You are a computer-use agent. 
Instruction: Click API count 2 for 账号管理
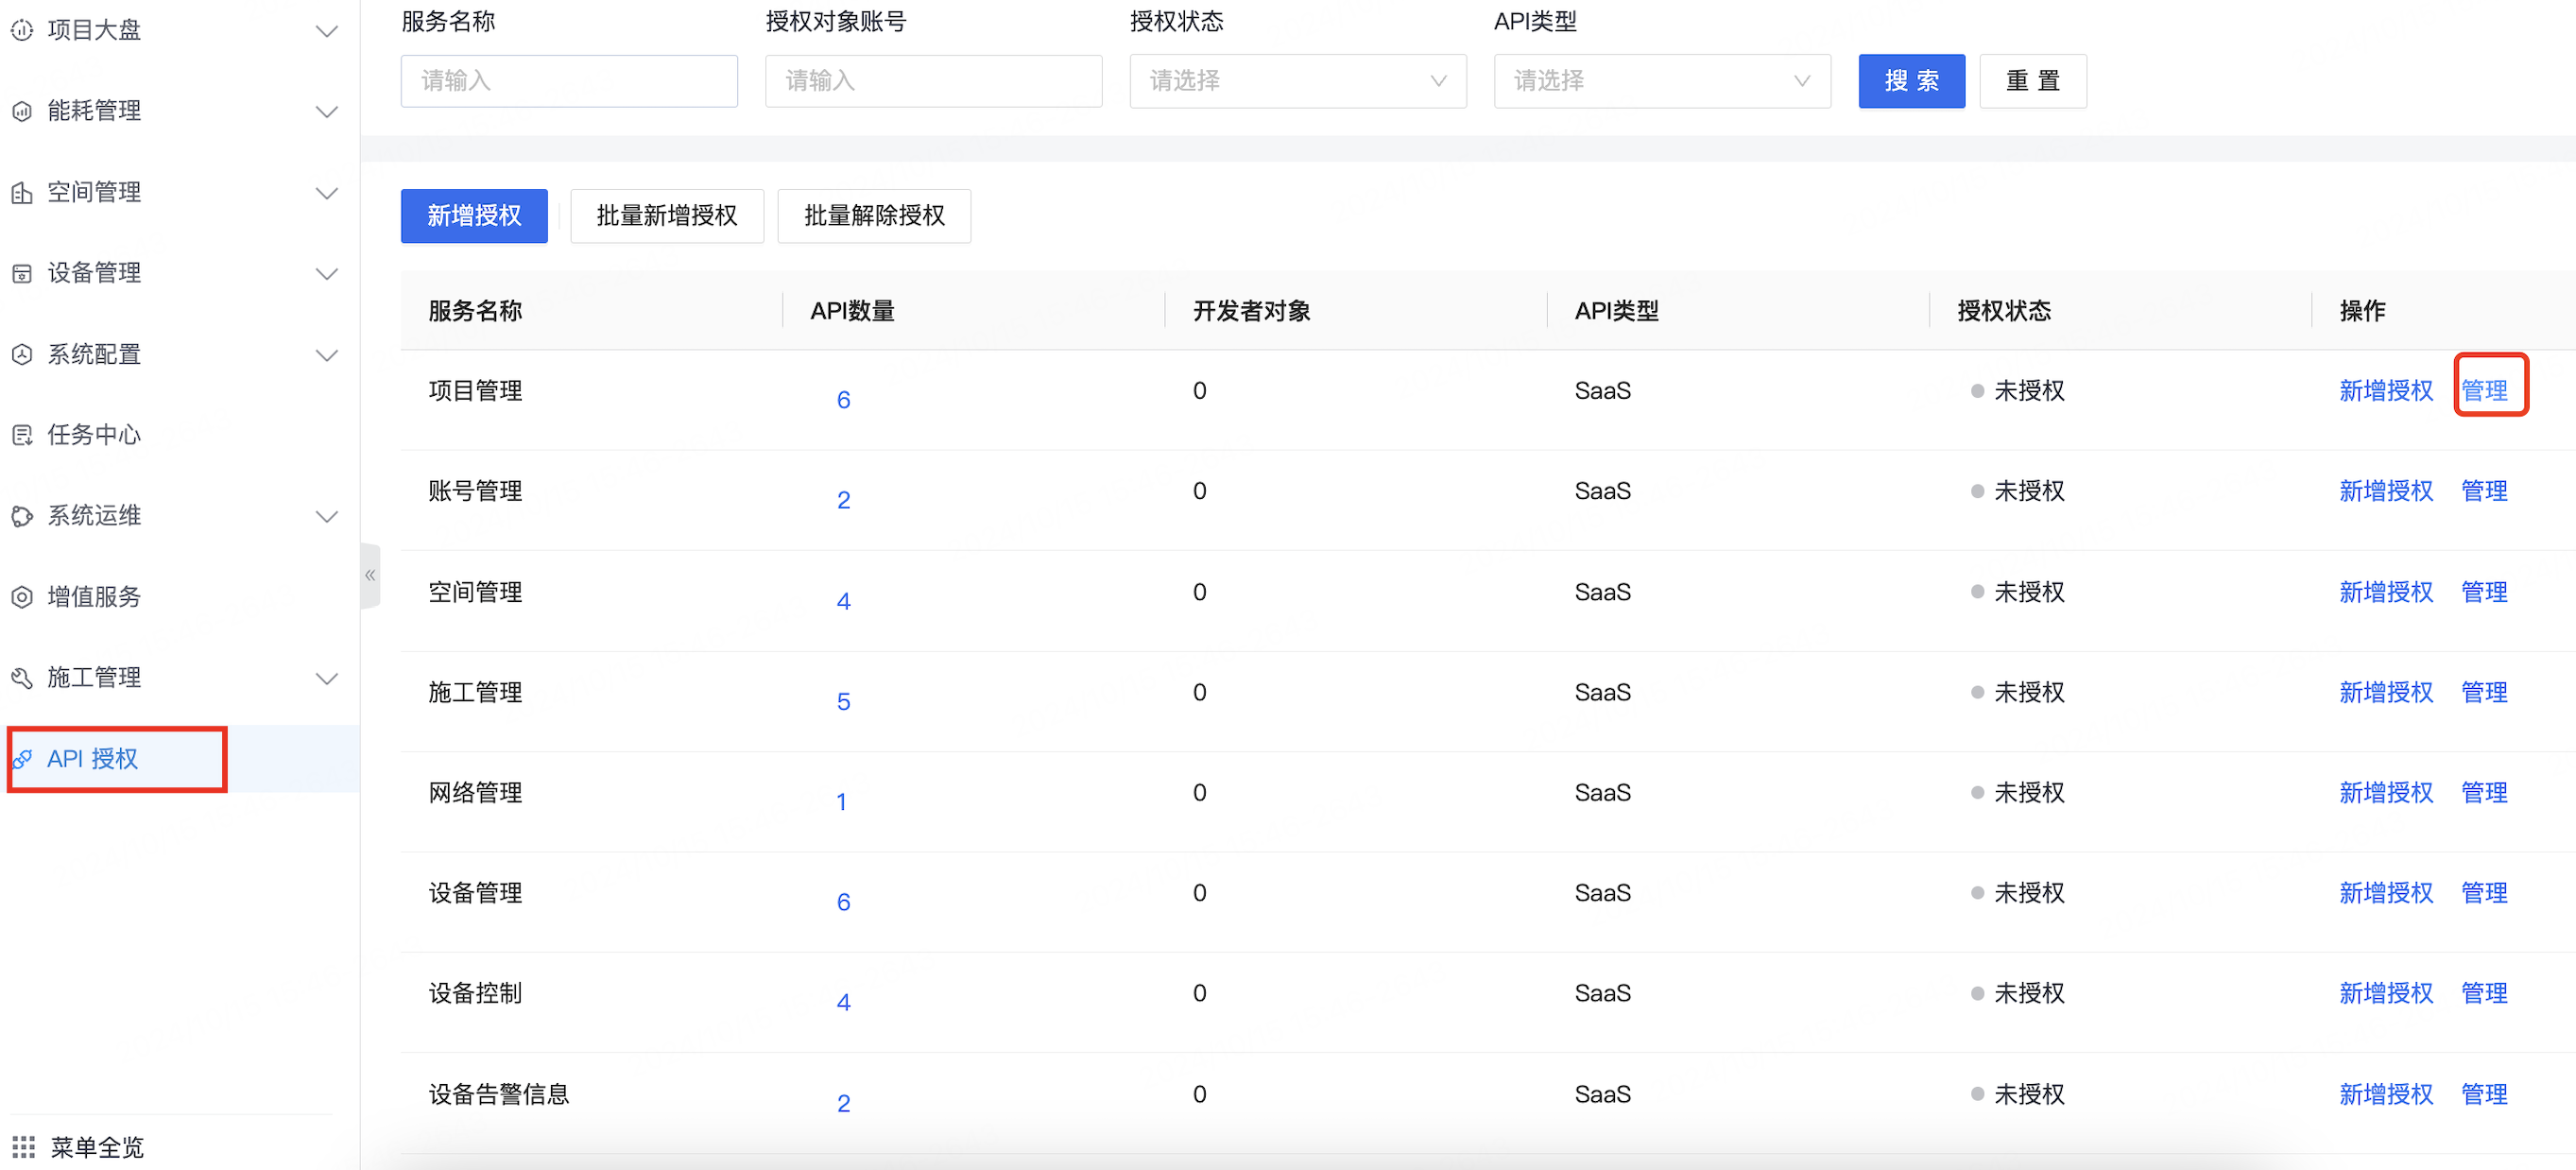(843, 500)
